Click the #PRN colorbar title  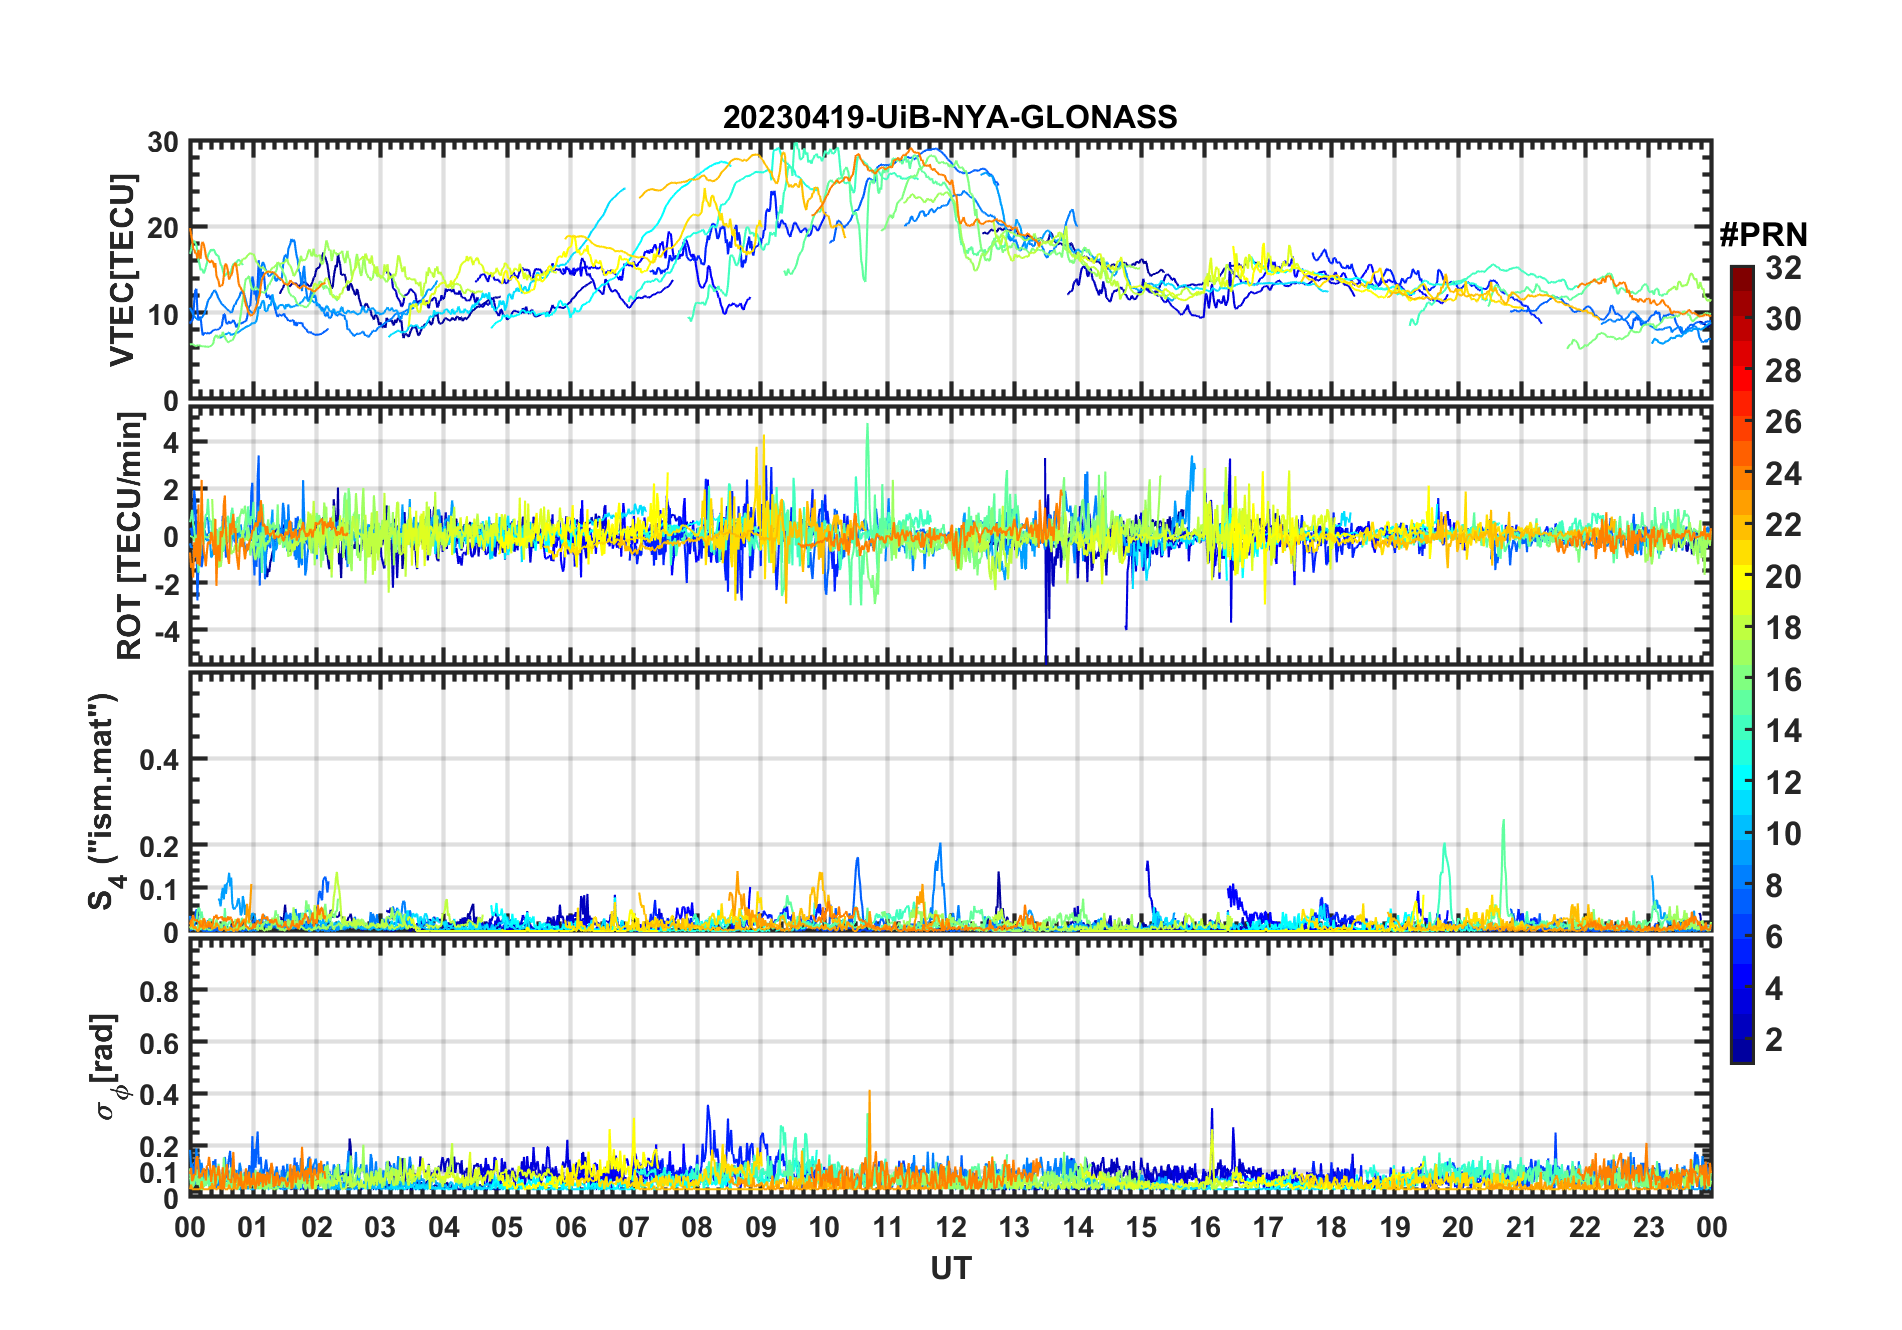[1763, 235]
